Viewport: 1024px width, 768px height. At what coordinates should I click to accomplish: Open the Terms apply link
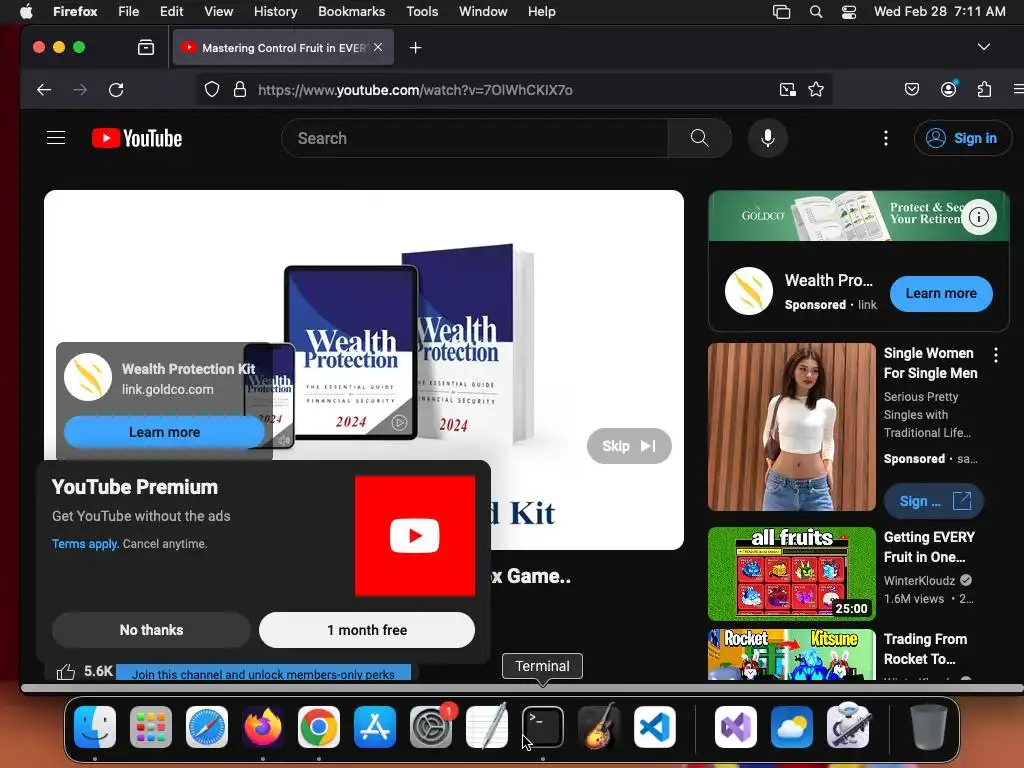(85, 543)
